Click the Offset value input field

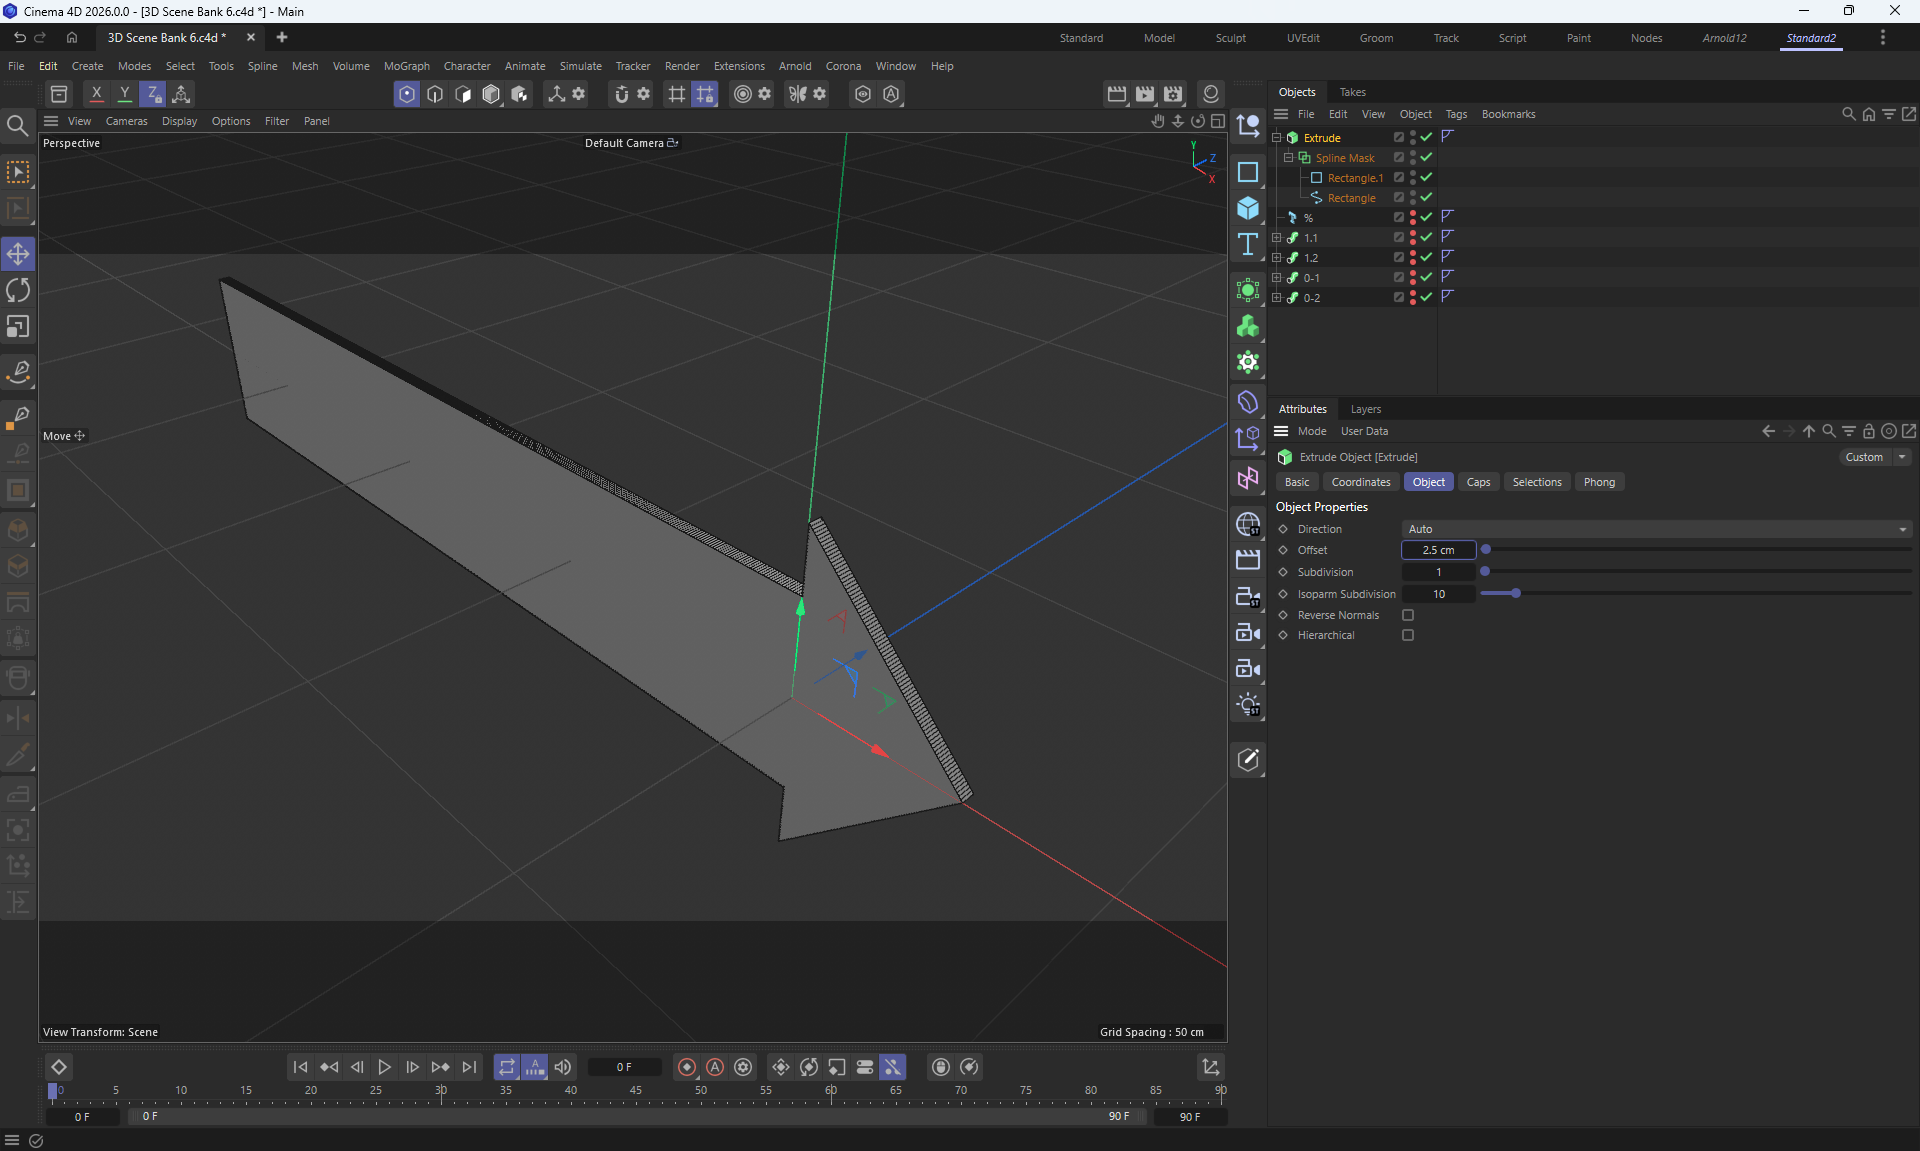tap(1438, 550)
